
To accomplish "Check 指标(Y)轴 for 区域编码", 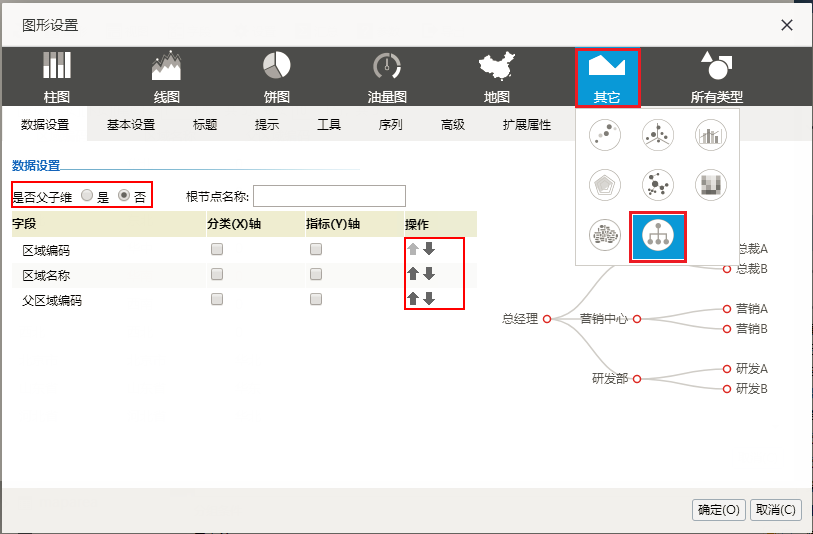I will [316, 249].
